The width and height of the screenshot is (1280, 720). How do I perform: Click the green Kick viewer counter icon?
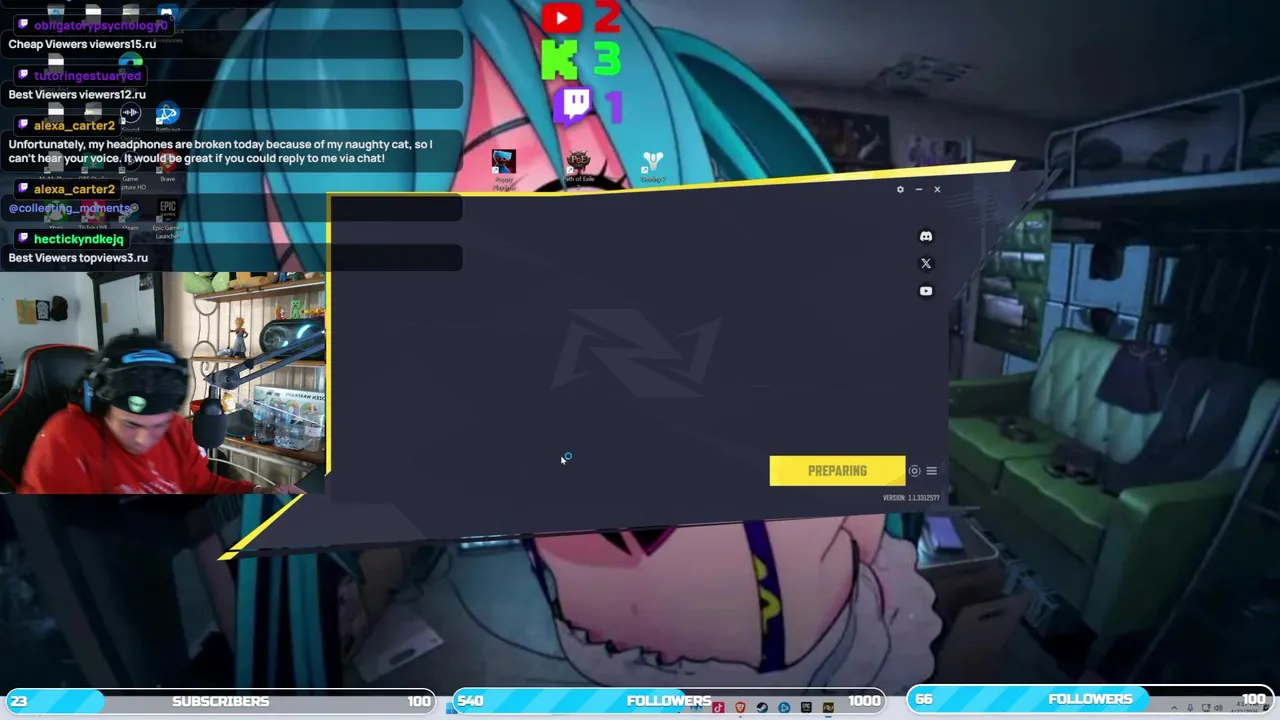tap(559, 61)
